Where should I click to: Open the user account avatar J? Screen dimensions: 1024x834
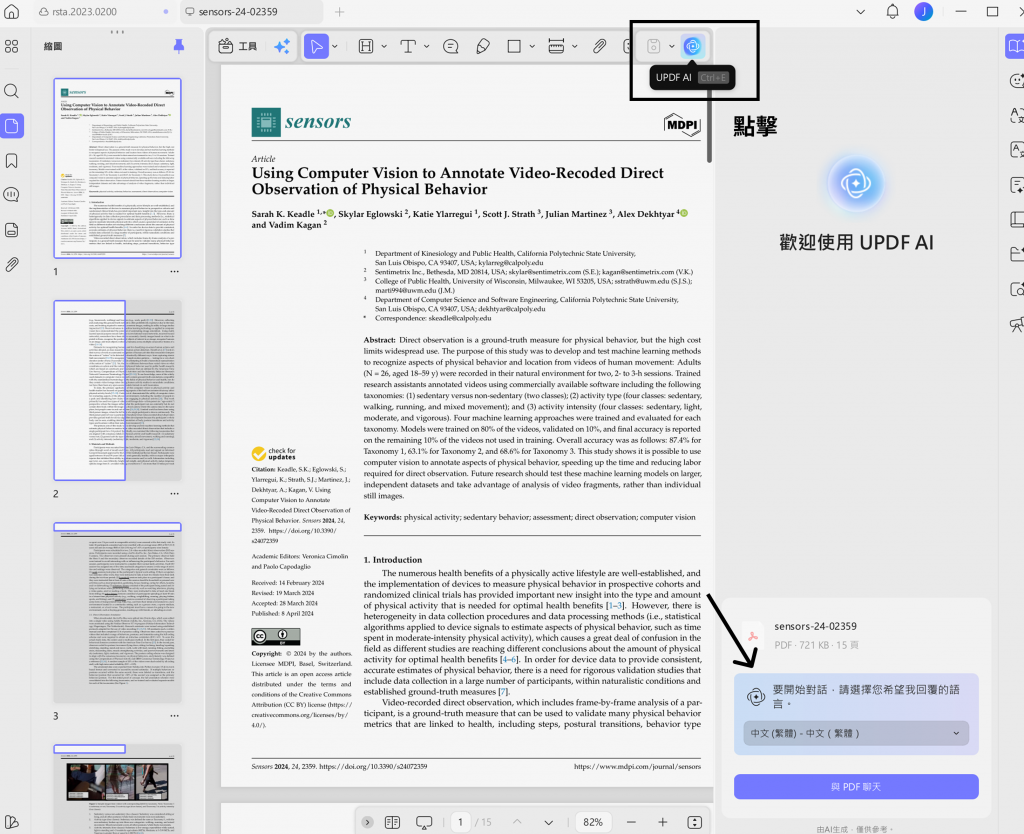click(x=923, y=11)
